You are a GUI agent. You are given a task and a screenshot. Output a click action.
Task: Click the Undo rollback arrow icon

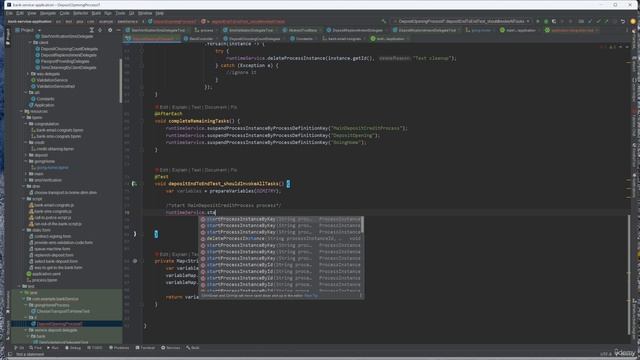click(x=623, y=21)
